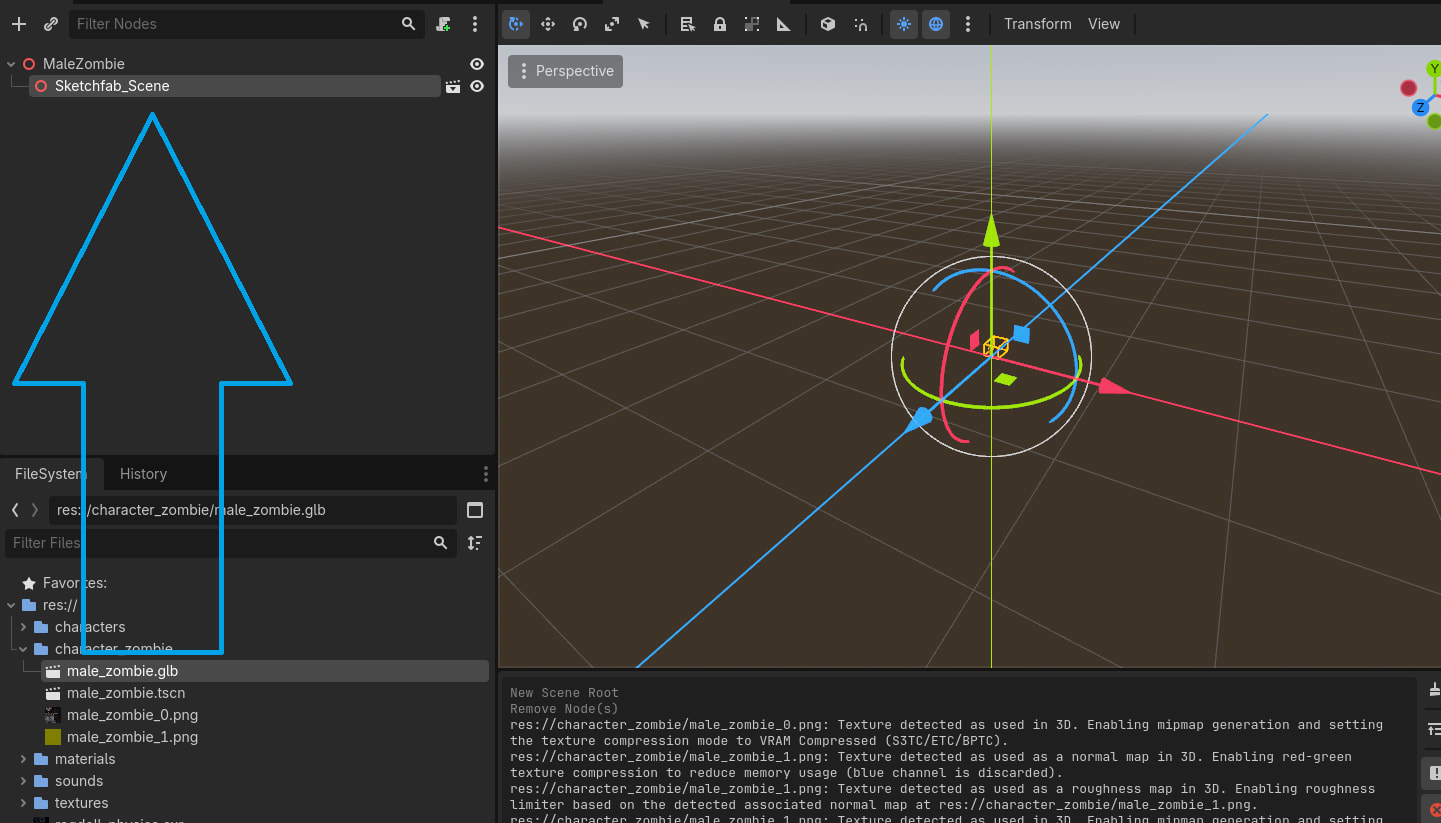This screenshot has width=1441, height=823.
Task: Collapse the MaleZombie tree node
Action: (11, 64)
